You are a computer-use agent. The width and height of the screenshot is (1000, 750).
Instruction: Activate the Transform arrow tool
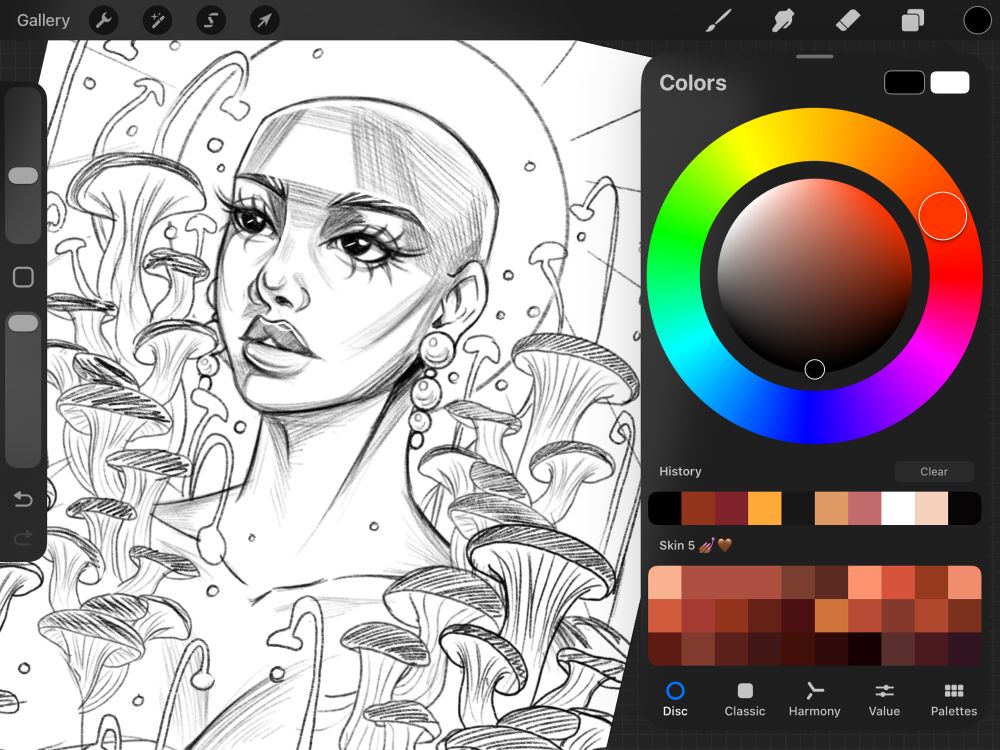pos(263,20)
